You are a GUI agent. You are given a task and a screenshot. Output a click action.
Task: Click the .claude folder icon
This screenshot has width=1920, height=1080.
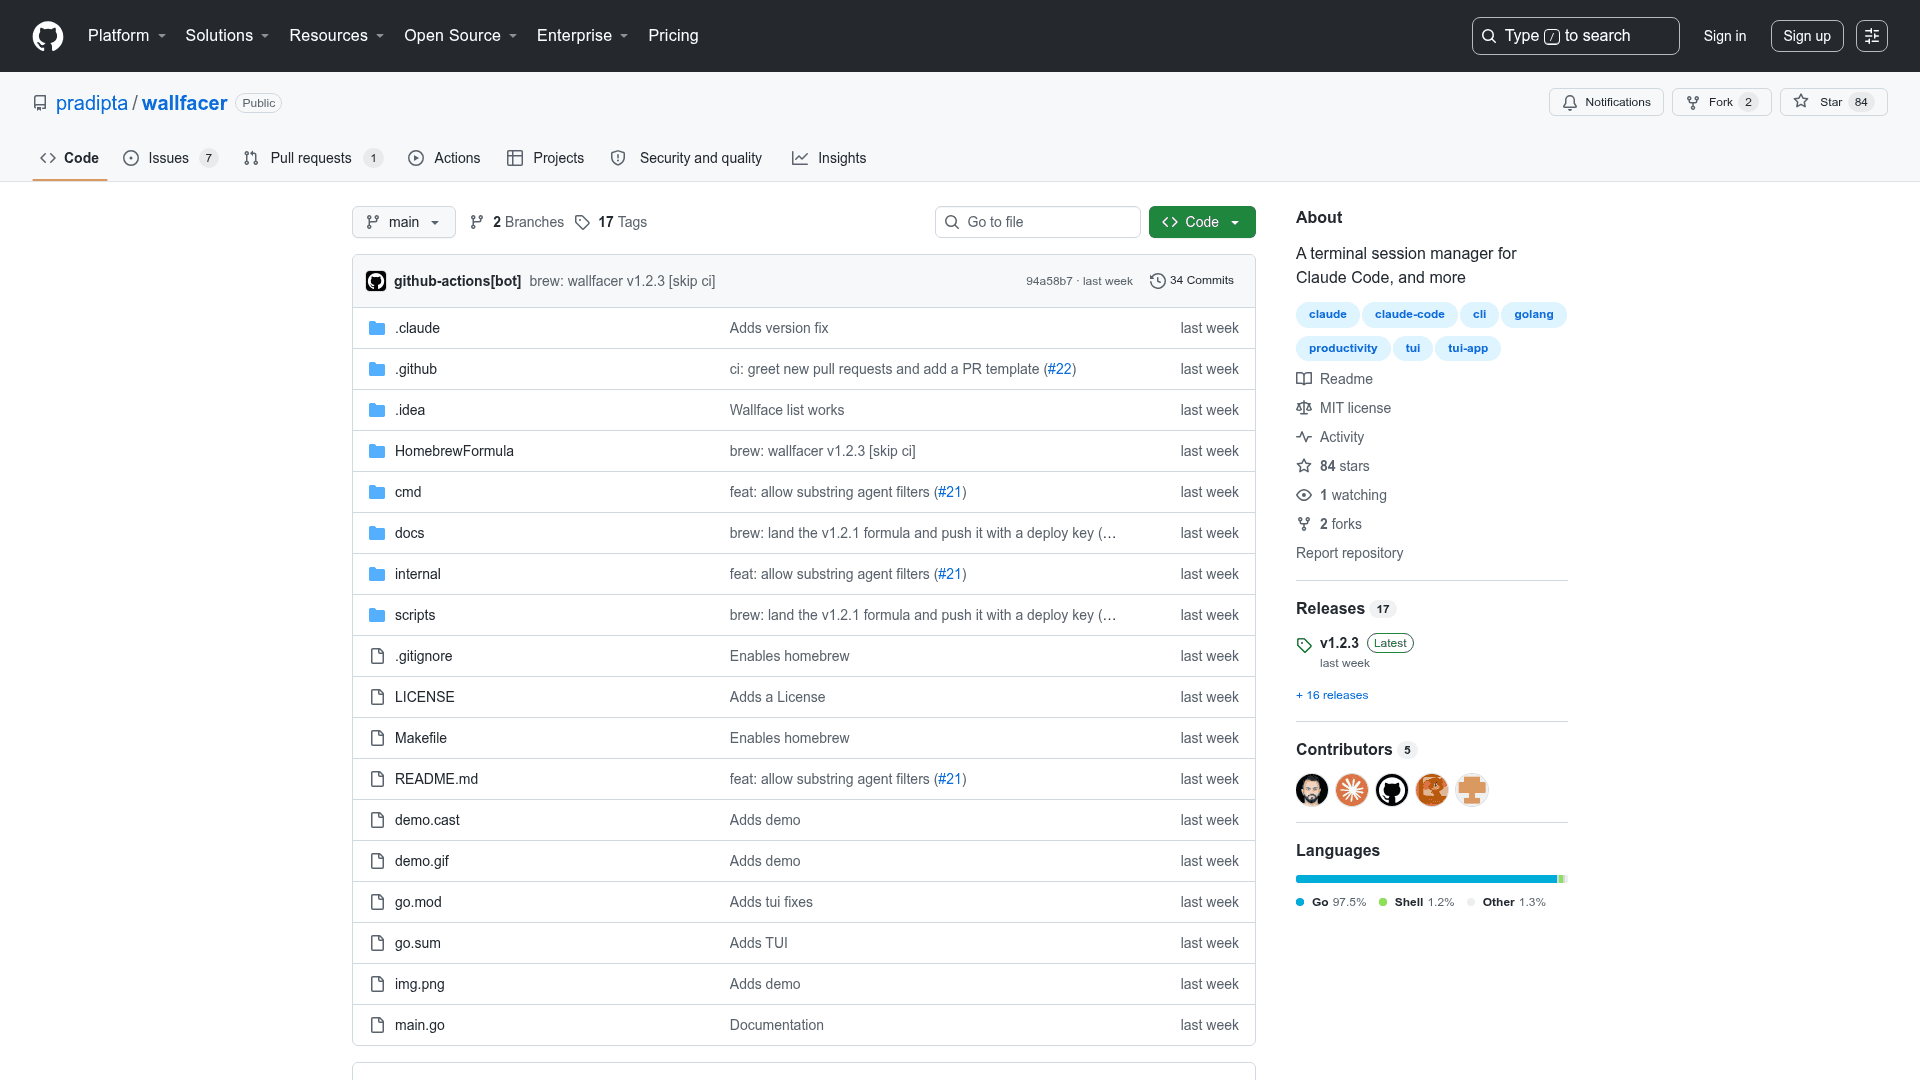(x=377, y=328)
